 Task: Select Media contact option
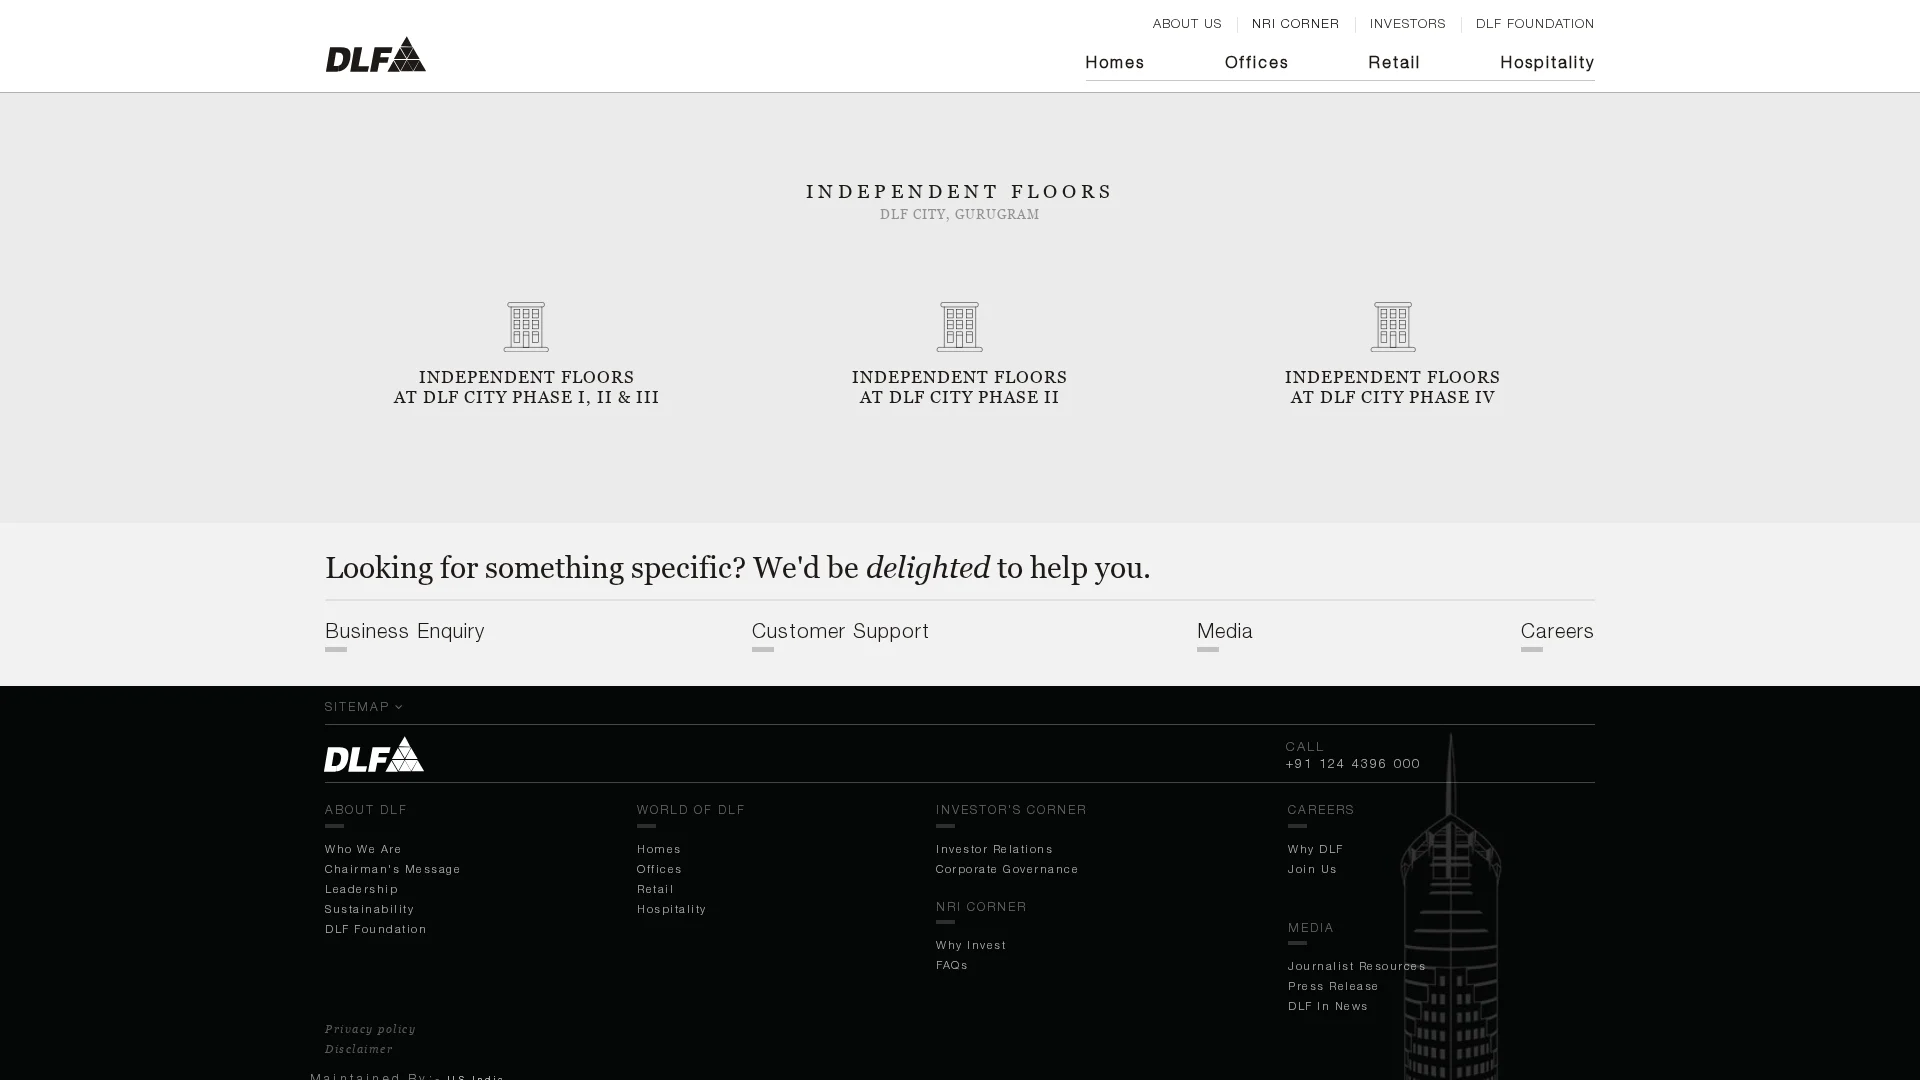tap(1225, 632)
